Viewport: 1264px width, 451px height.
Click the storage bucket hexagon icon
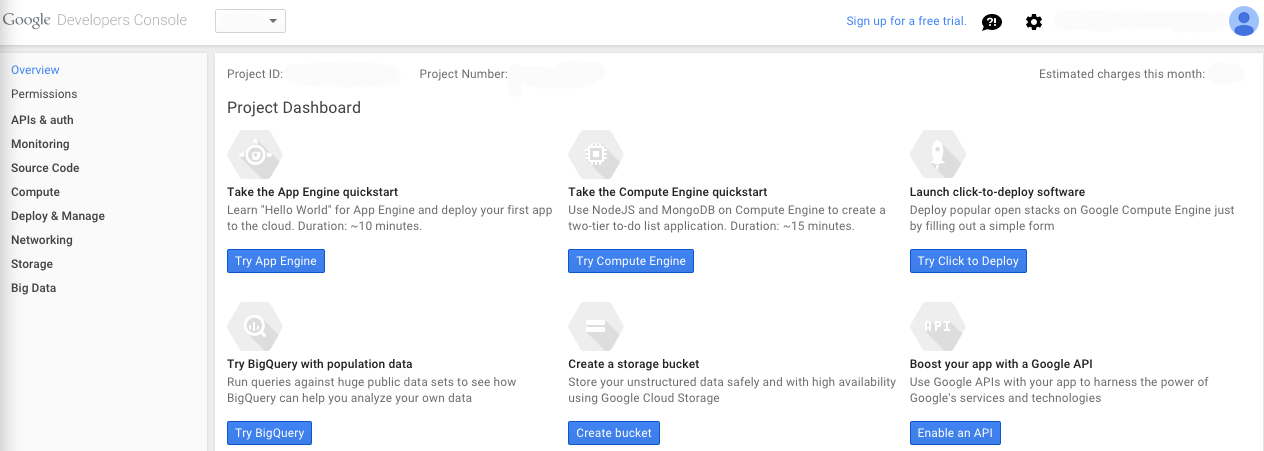(596, 325)
